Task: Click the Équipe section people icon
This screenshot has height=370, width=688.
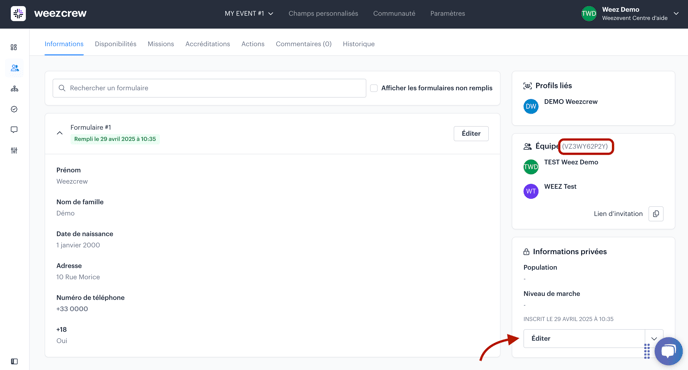Action: [x=527, y=147]
